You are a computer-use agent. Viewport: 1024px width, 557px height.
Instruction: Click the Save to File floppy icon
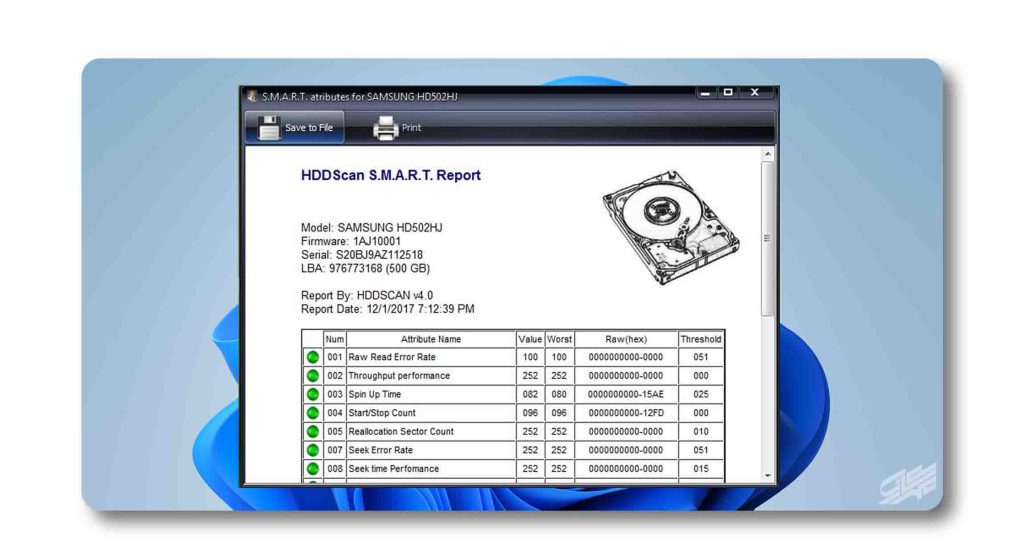268,128
